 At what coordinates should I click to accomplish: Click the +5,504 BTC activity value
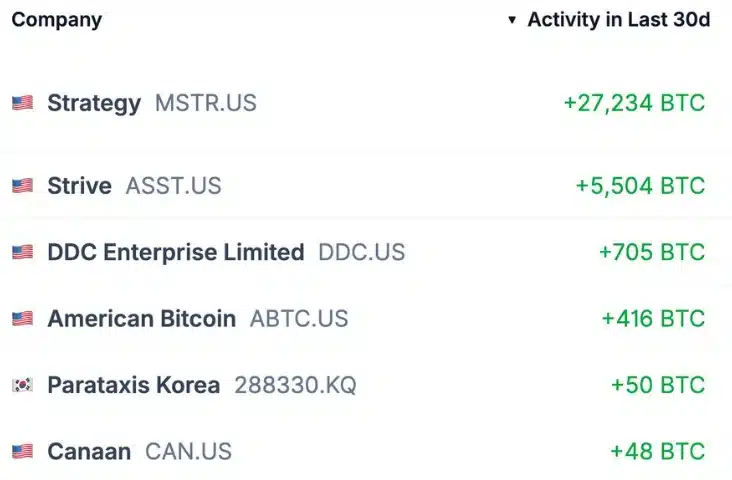point(640,186)
